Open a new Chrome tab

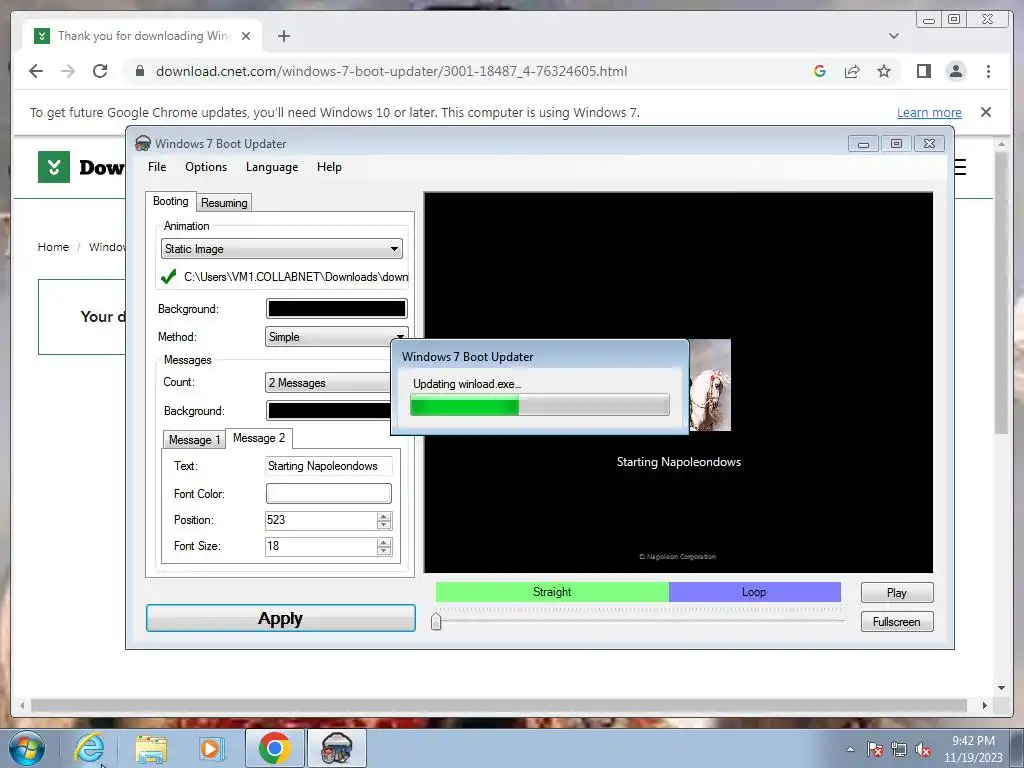click(283, 36)
